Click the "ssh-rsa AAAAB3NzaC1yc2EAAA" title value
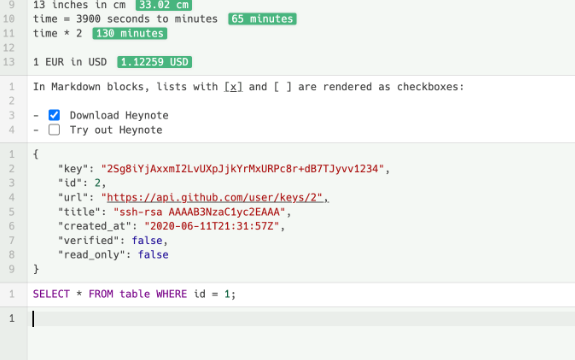The width and height of the screenshot is (575, 360). point(199,212)
